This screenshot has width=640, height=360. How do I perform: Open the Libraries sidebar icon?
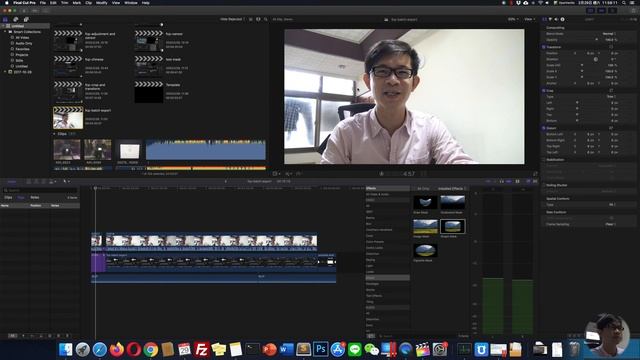pos(5,19)
